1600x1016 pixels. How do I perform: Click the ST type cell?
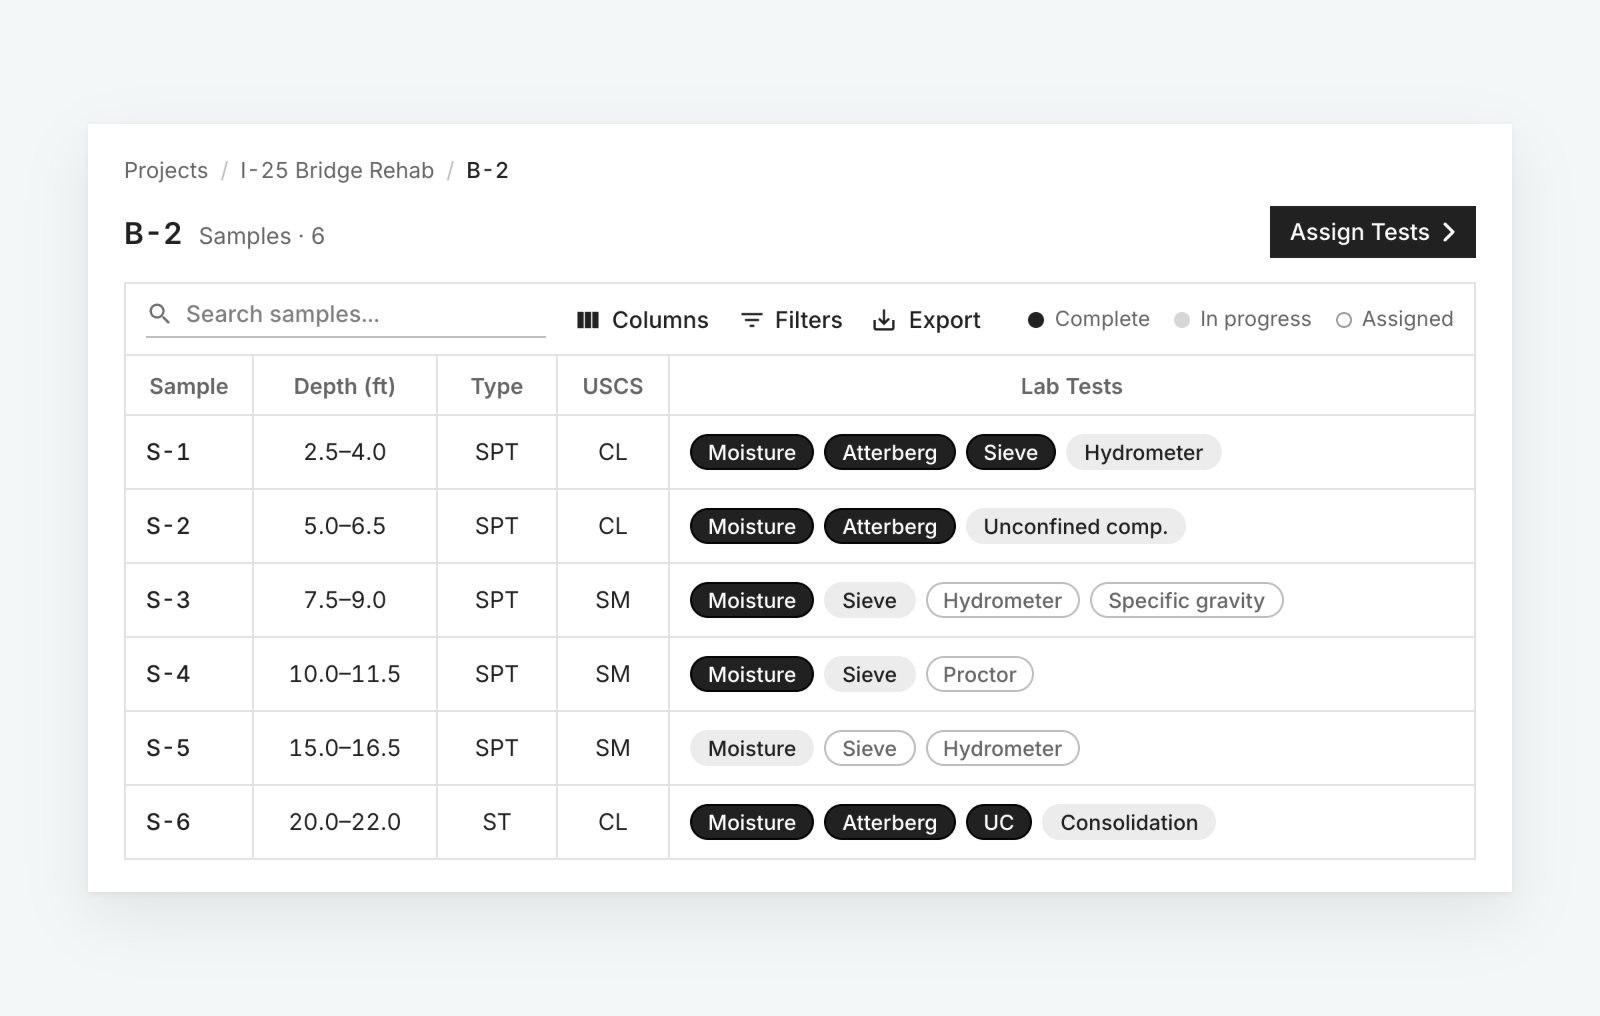click(497, 822)
